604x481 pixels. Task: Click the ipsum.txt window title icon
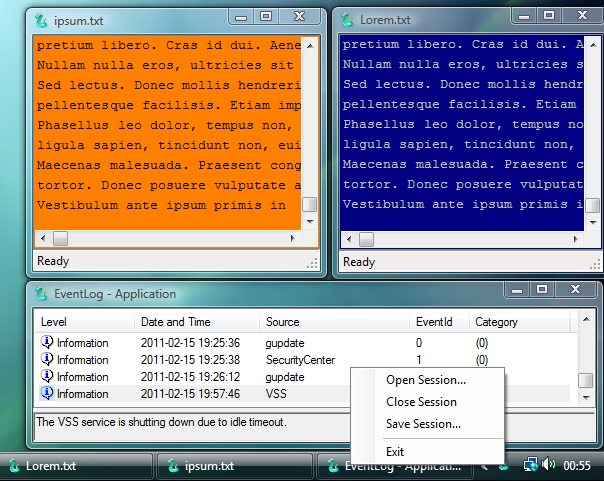coord(41,20)
